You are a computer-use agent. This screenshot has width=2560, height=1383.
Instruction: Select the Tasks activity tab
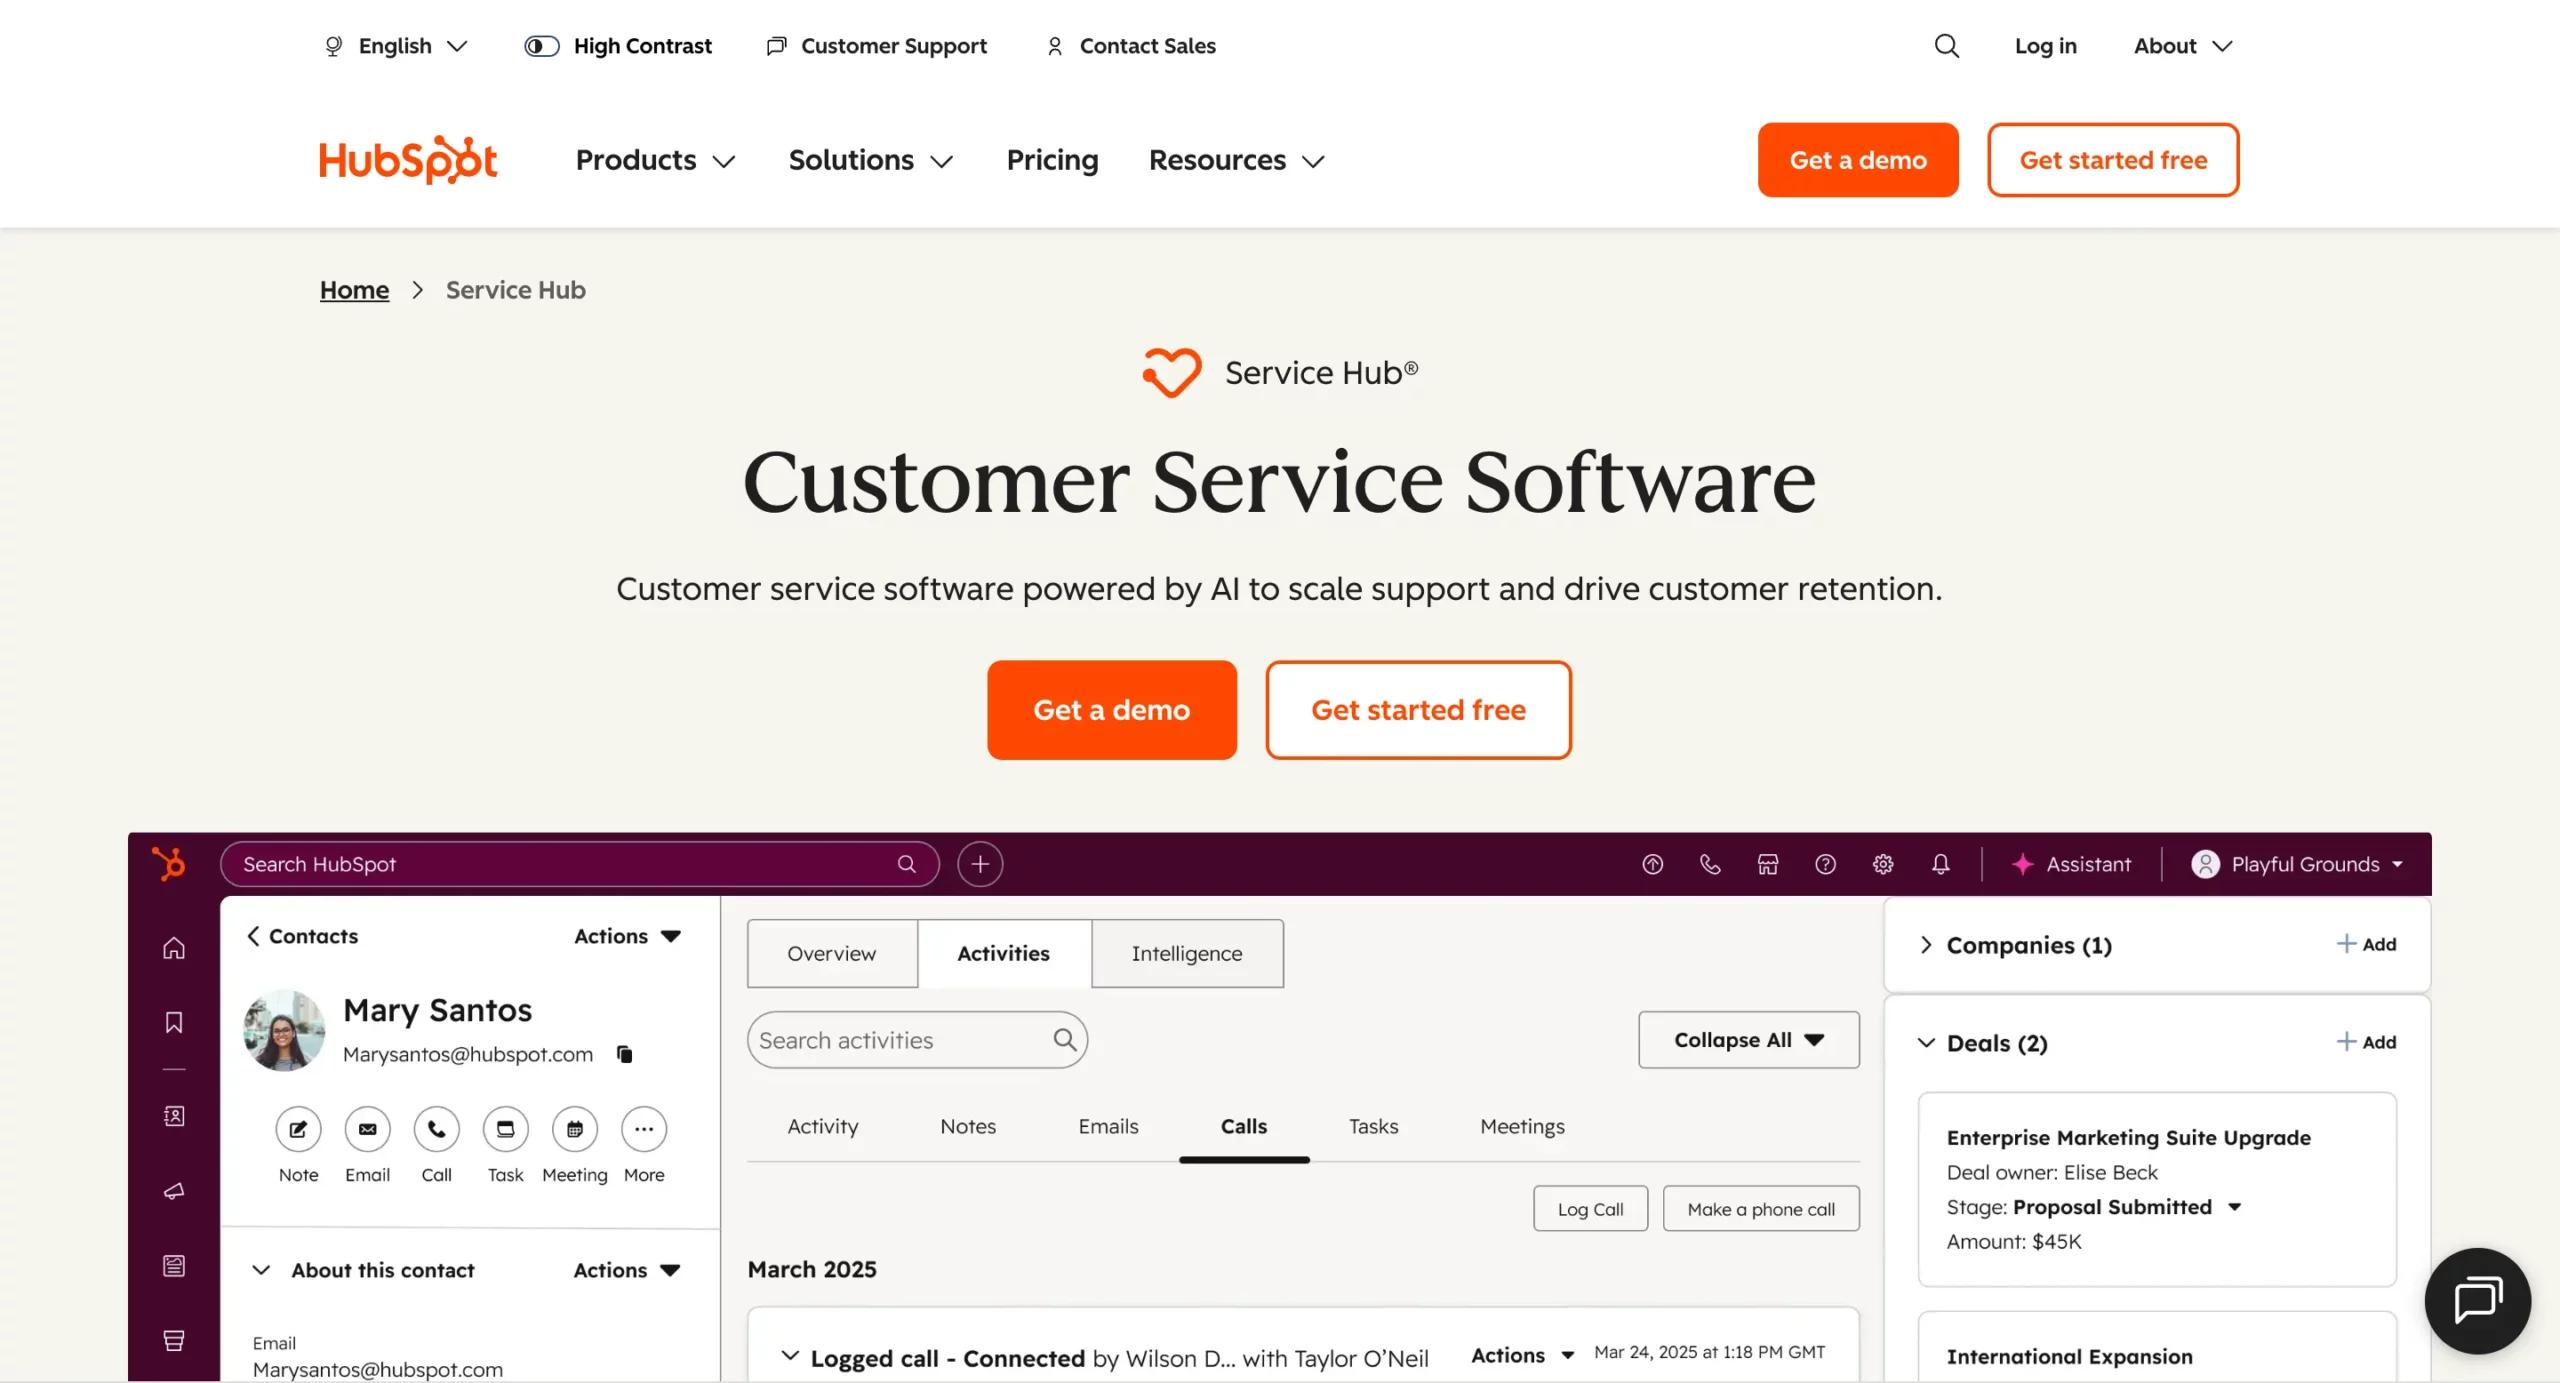(1373, 1127)
